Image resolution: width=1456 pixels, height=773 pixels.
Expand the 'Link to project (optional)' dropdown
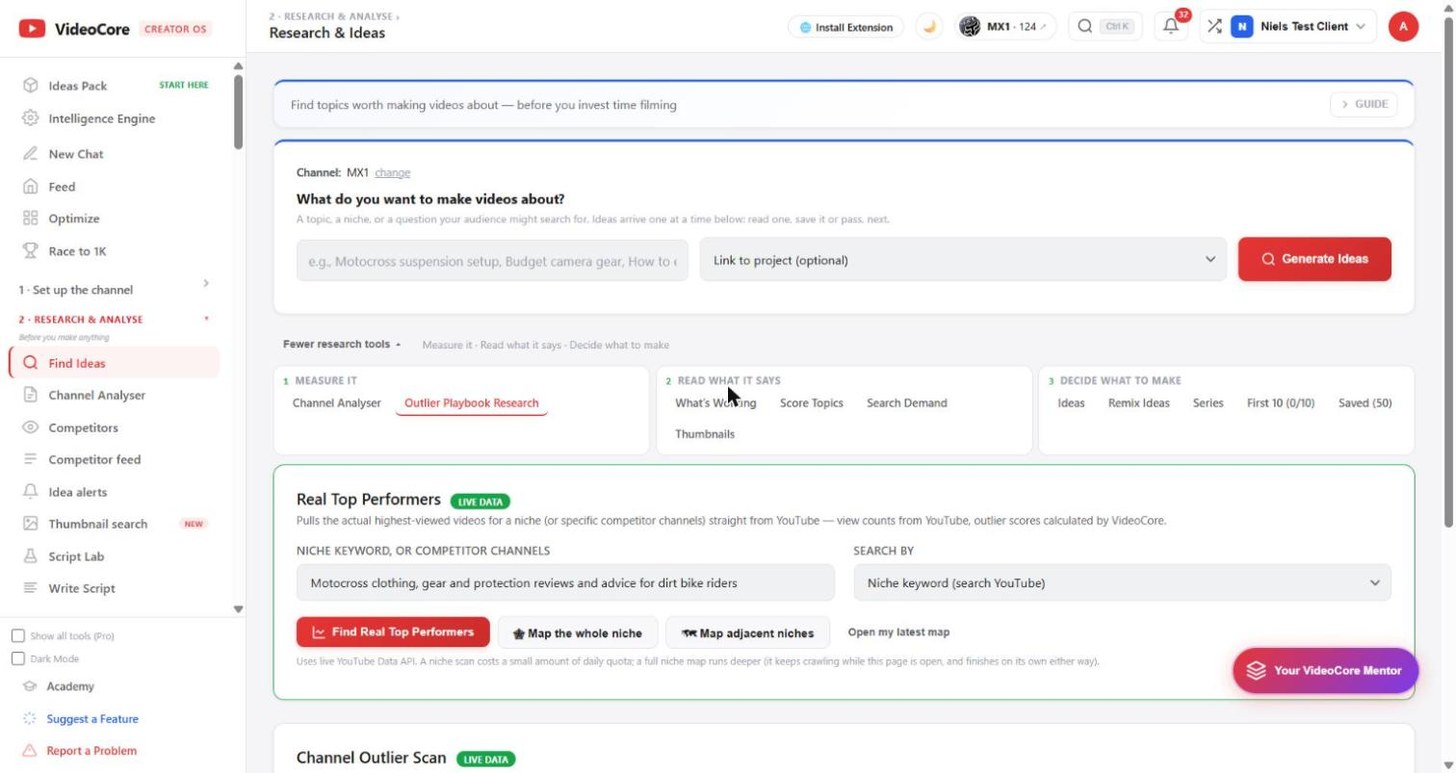[x=963, y=260]
